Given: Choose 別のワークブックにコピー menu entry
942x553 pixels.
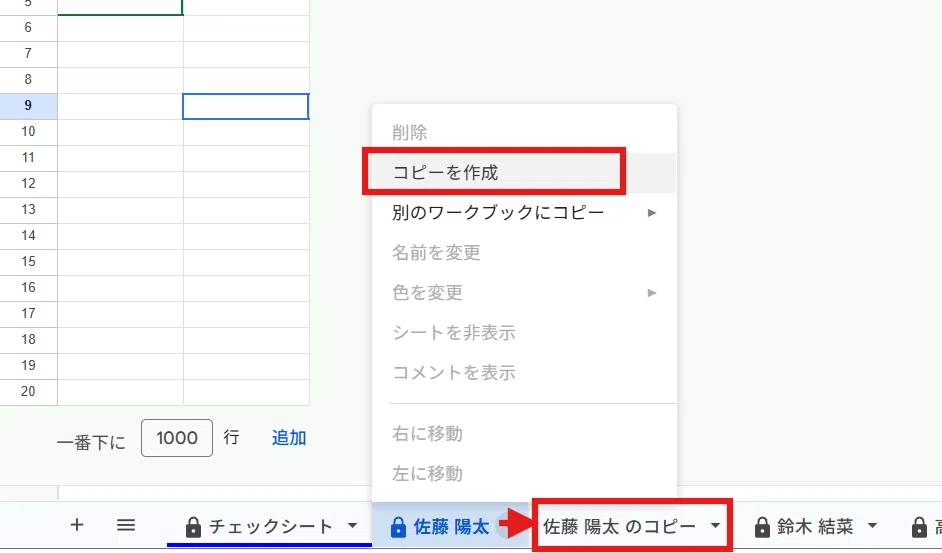Looking at the screenshot, I should [524, 213].
